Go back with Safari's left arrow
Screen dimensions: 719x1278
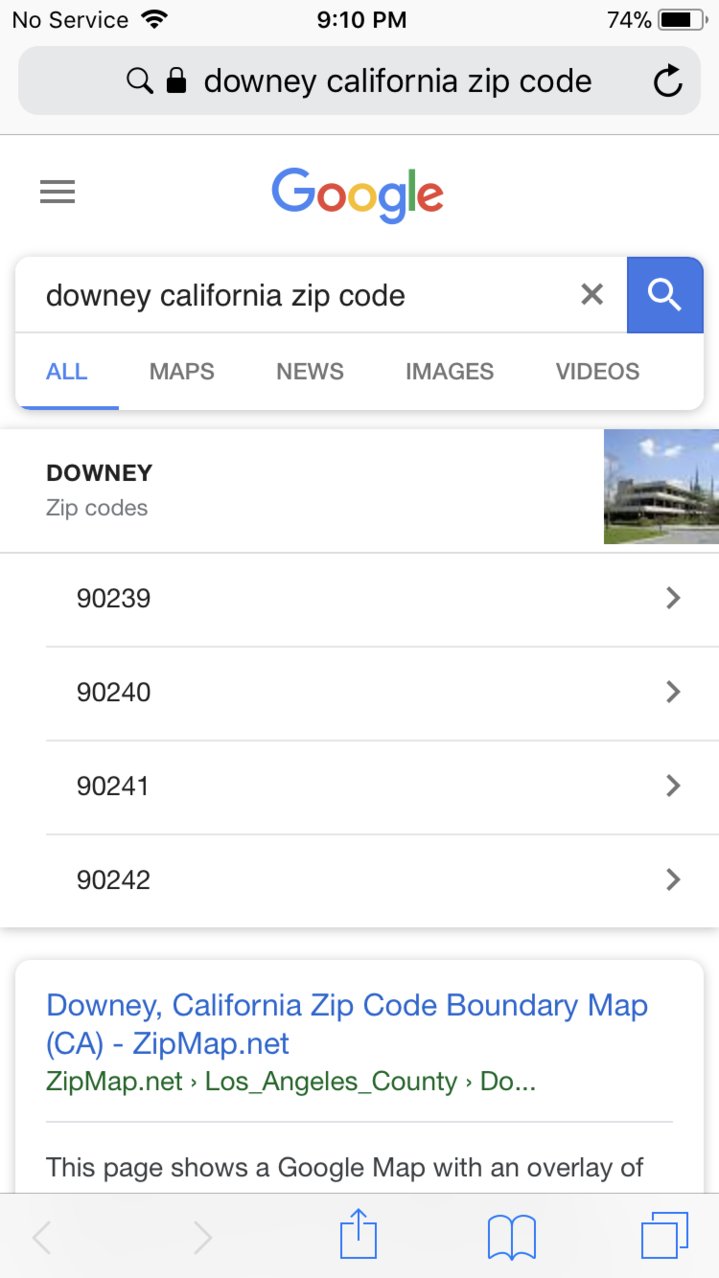pyautogui.click(x=41, y=1237)
